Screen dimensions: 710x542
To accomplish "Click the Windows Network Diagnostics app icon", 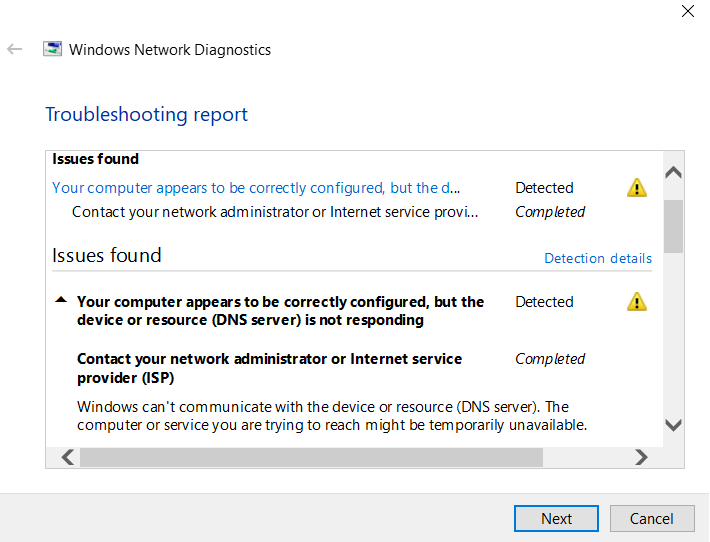I will click(53, 49).
